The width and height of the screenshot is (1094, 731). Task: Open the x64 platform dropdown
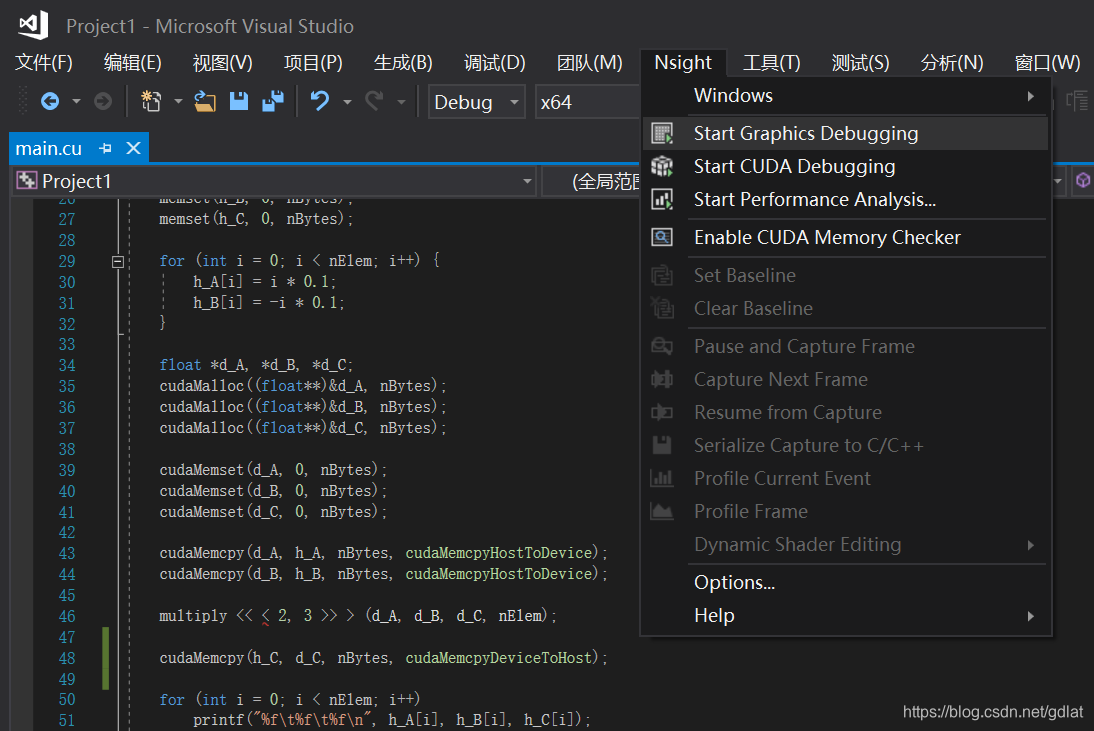587,102
